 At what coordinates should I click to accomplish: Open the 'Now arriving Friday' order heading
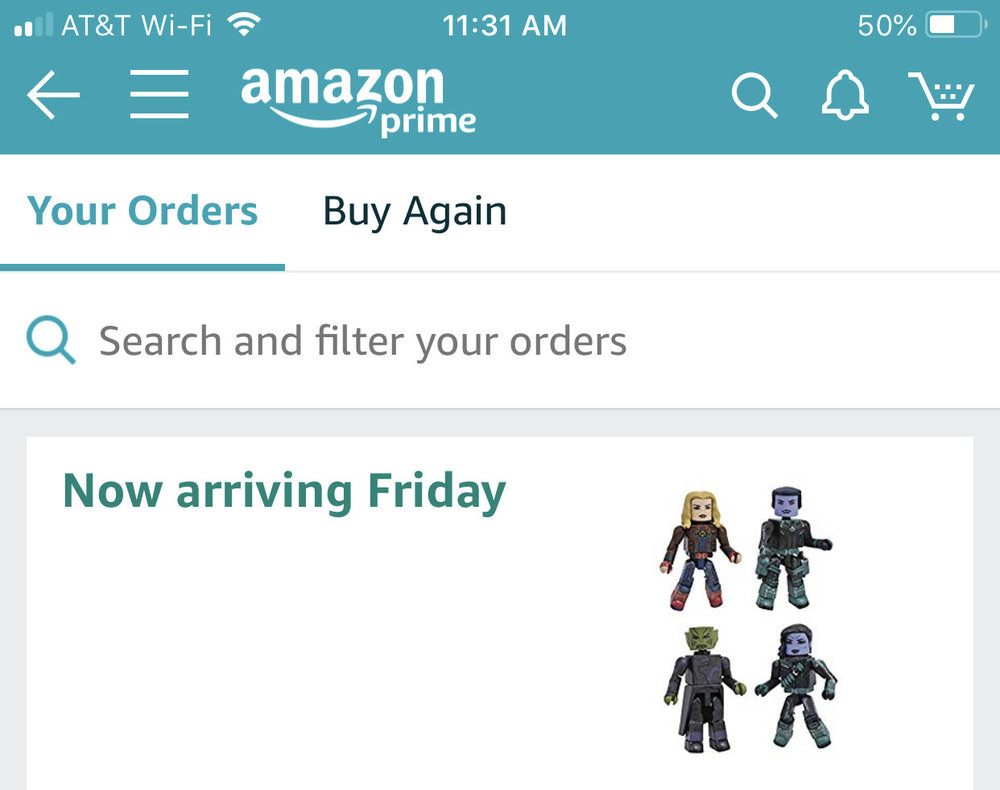coord(284,491)
